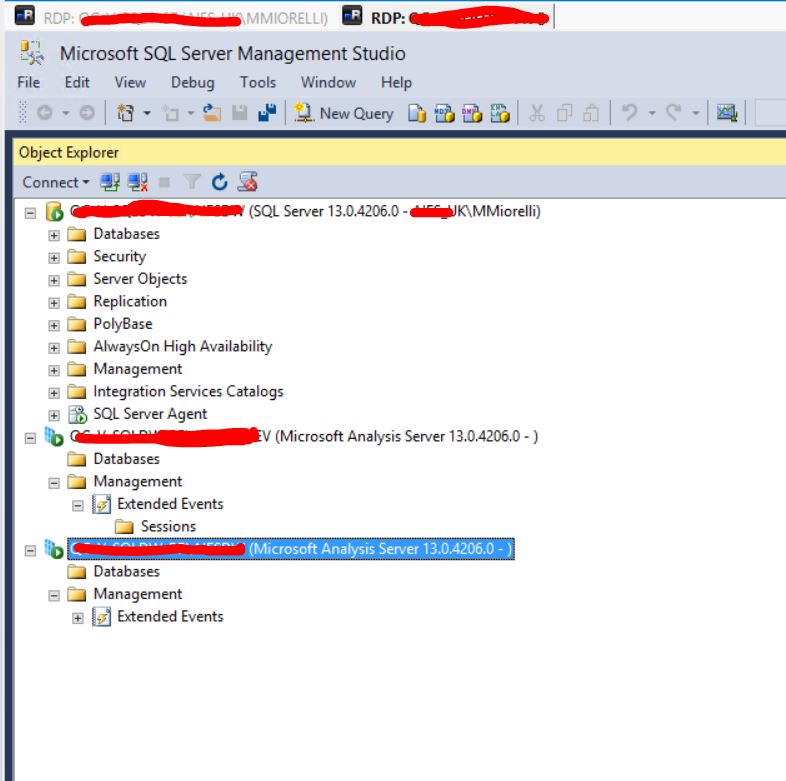Click the Analysis Services XMLA Query icon
This screenshot has width=786, height=781.
[x=500, y=113]
